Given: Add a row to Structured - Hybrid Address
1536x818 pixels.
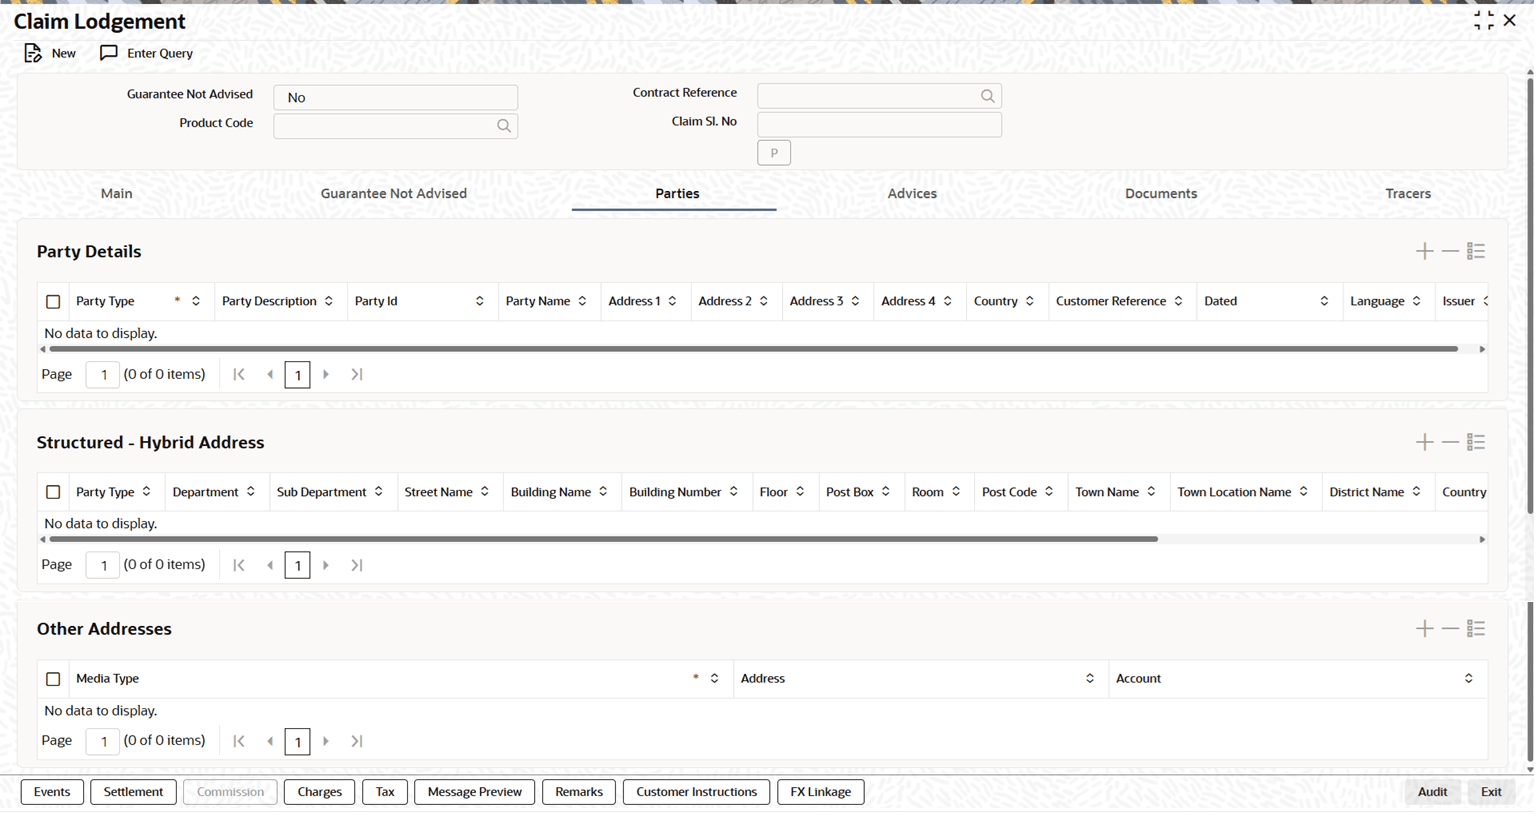Looking at the screenshot, I should (1425, 442).
